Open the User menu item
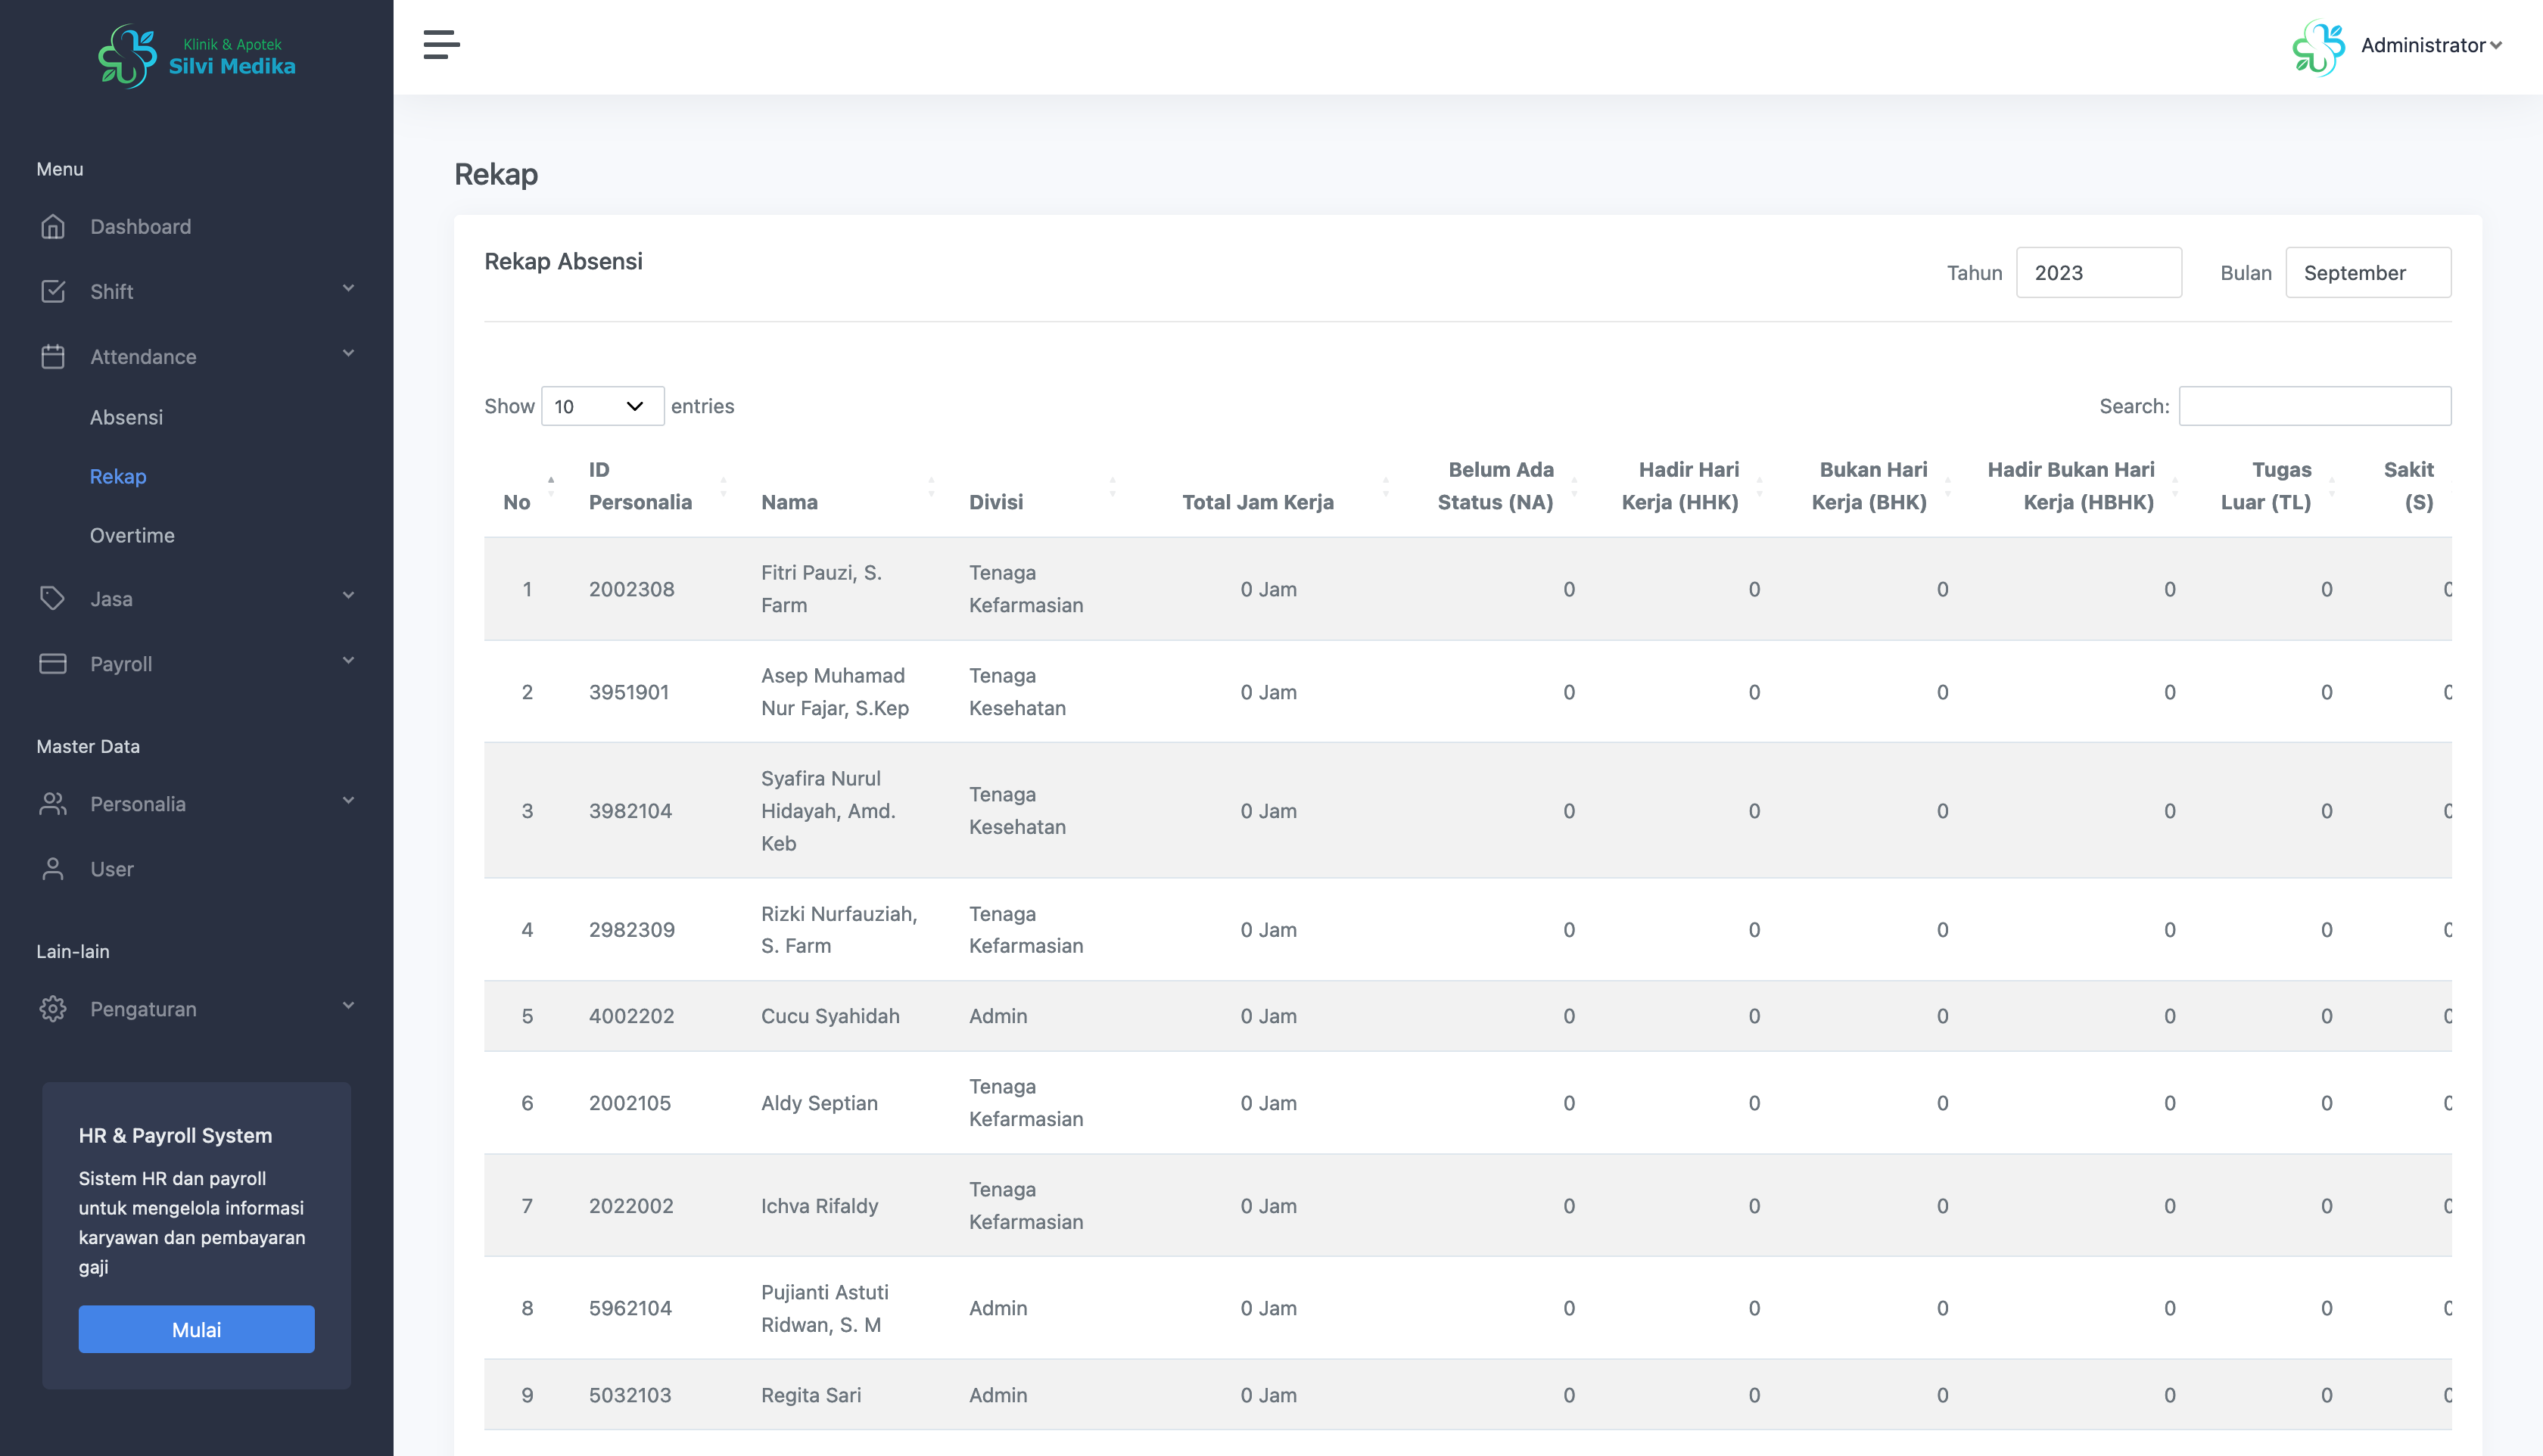Screen dimensions: 2543x1456 coord(111,870)
